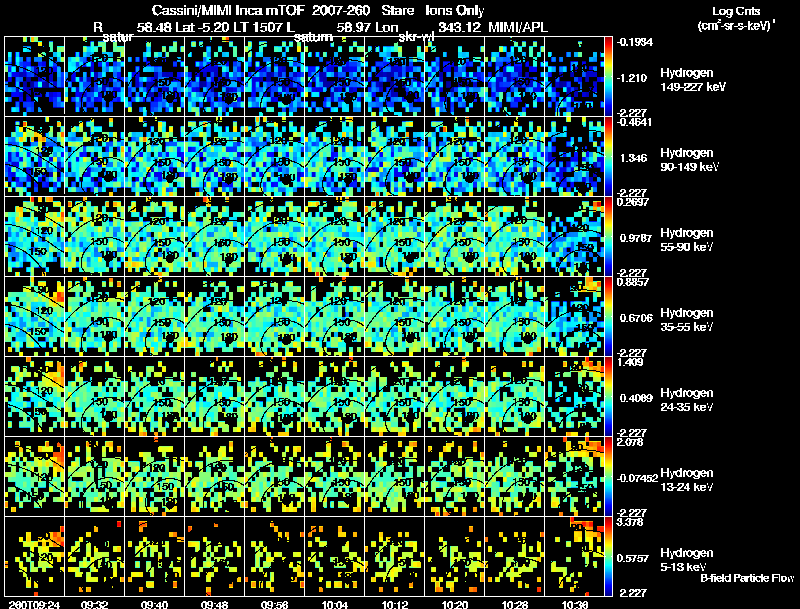Image resolution: width=800 pixels, height=609 pixels.
Task: Click the 'B-field Particle Flow' caption
Action: (747, 578)
